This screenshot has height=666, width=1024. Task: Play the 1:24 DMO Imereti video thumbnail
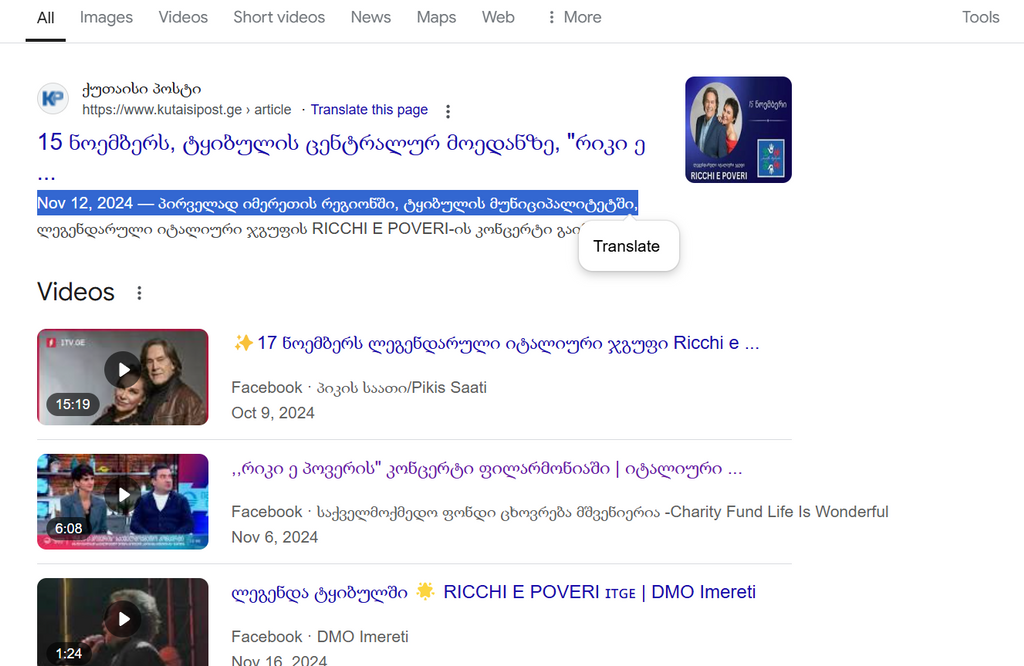tap(123, 622)
